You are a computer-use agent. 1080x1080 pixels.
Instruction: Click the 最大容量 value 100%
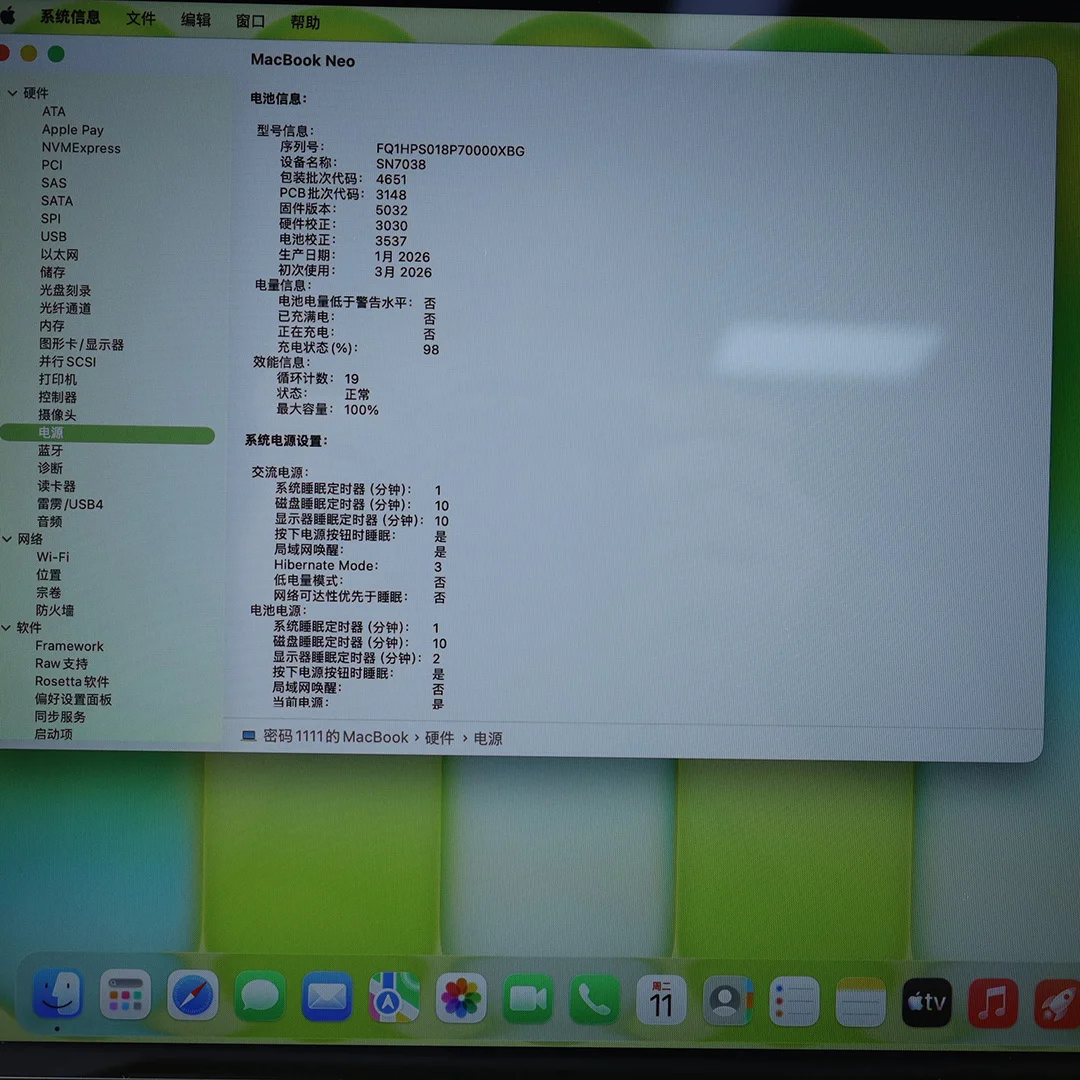click(362, 410)
